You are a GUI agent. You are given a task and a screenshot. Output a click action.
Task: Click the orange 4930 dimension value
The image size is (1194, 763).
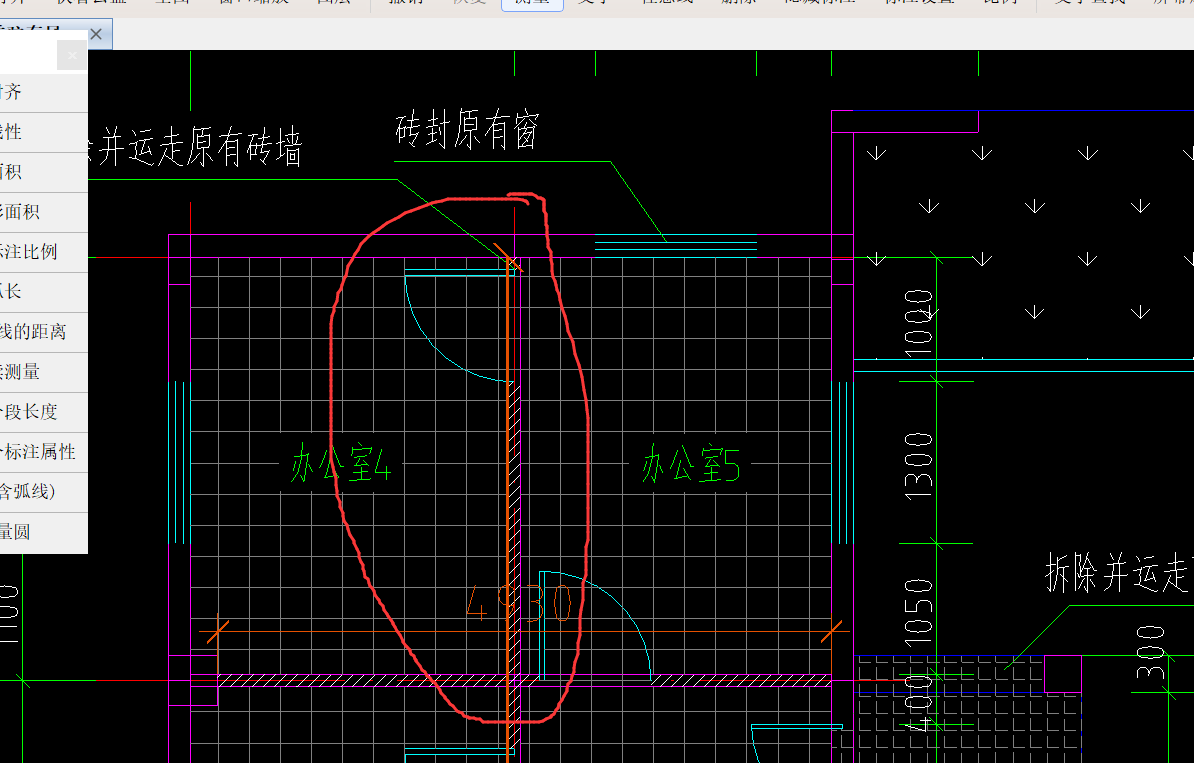point(519,603)
